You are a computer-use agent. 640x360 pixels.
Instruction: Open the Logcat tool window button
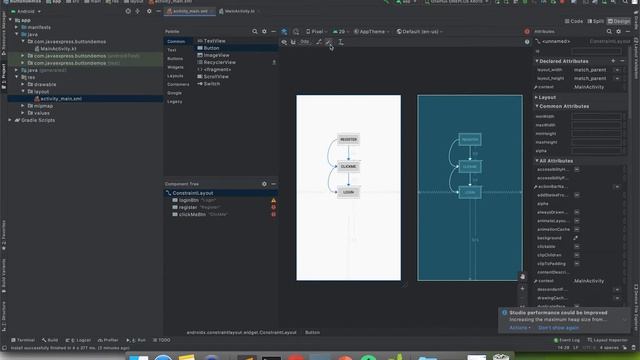[x=78, y=340]
